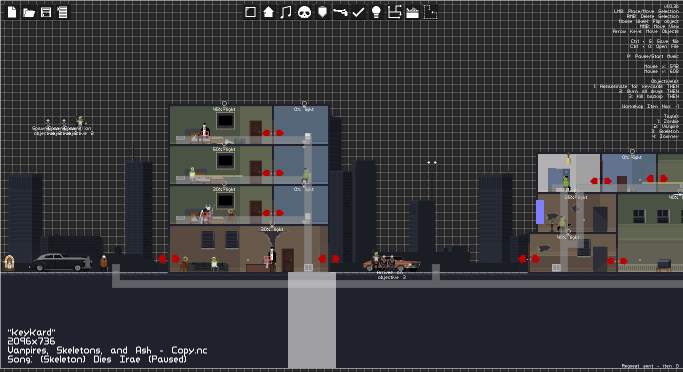Select the room square tool
The height and width of the screenshot is (372, 683).
250,12
